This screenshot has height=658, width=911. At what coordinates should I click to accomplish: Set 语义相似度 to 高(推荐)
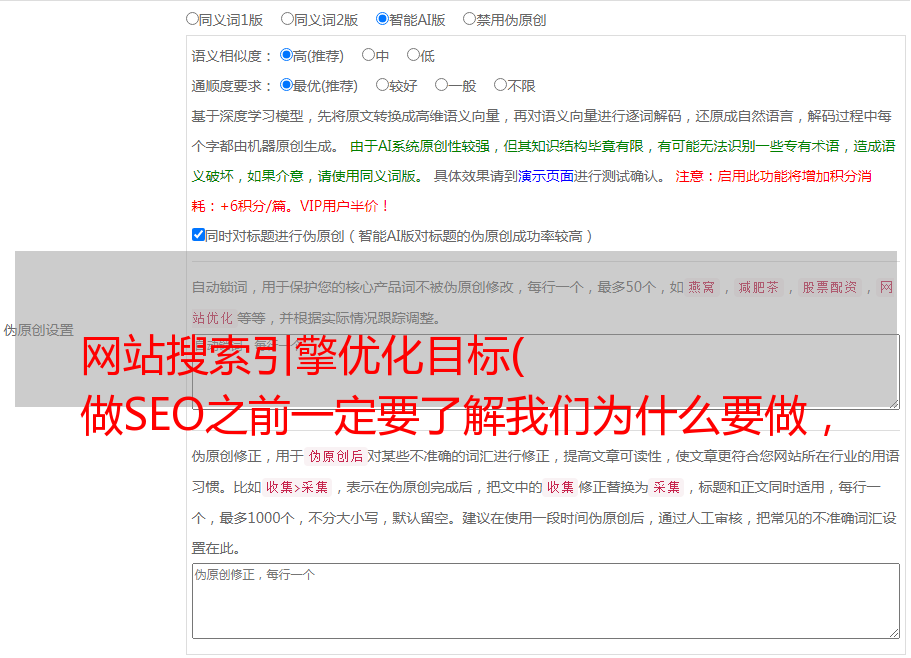(286, 55)
